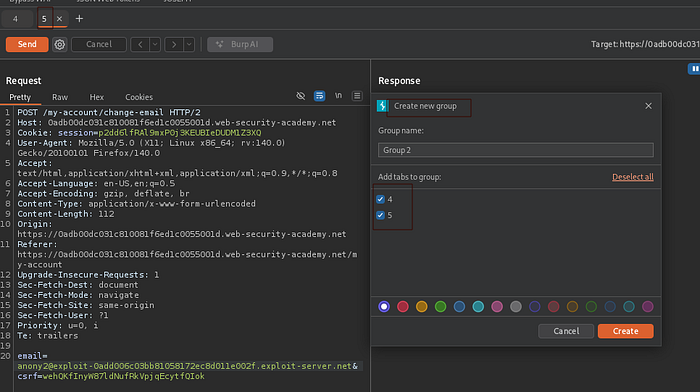Go back to previous request arrow
700x392 pixels.
click(x=140, y=44)
